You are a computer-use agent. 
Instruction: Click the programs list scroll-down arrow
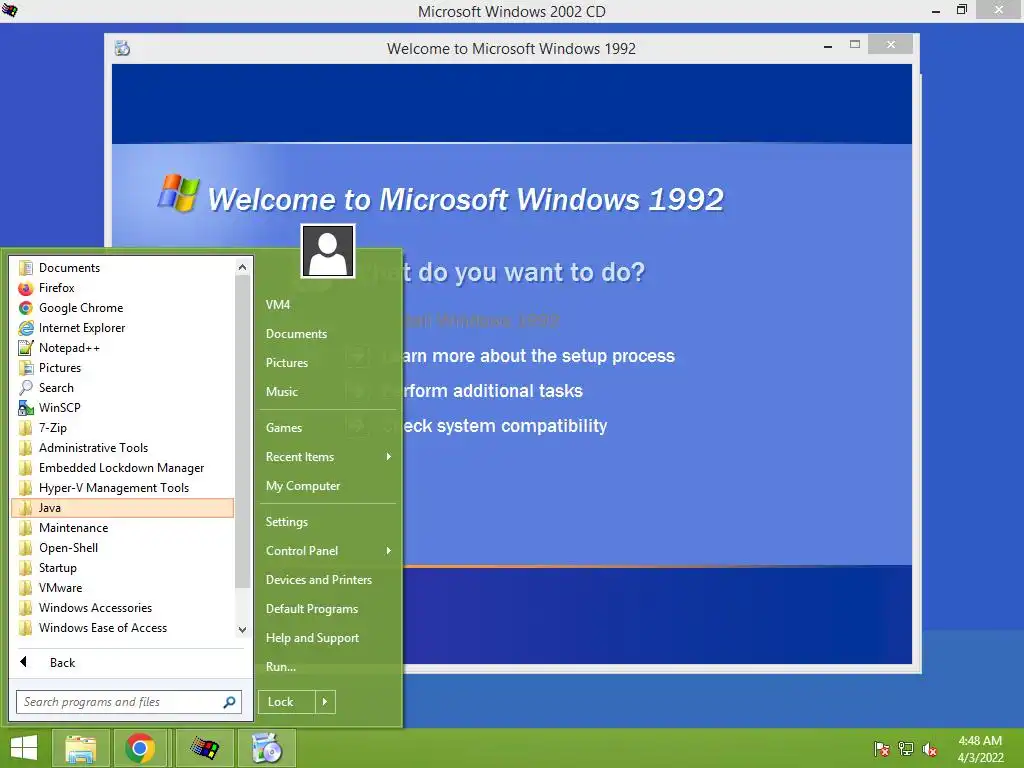(x=242, y=630)
